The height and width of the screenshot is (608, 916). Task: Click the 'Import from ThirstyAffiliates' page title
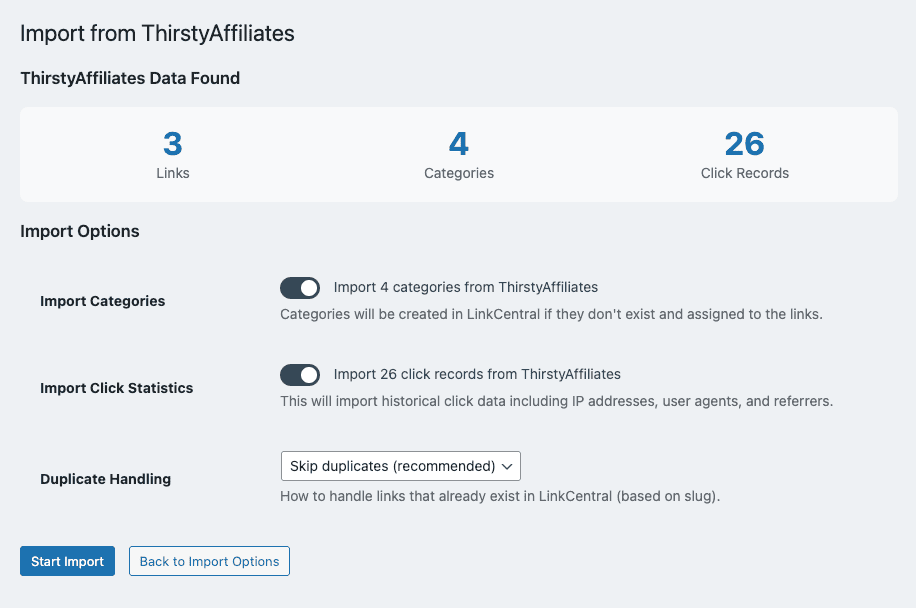157,33
